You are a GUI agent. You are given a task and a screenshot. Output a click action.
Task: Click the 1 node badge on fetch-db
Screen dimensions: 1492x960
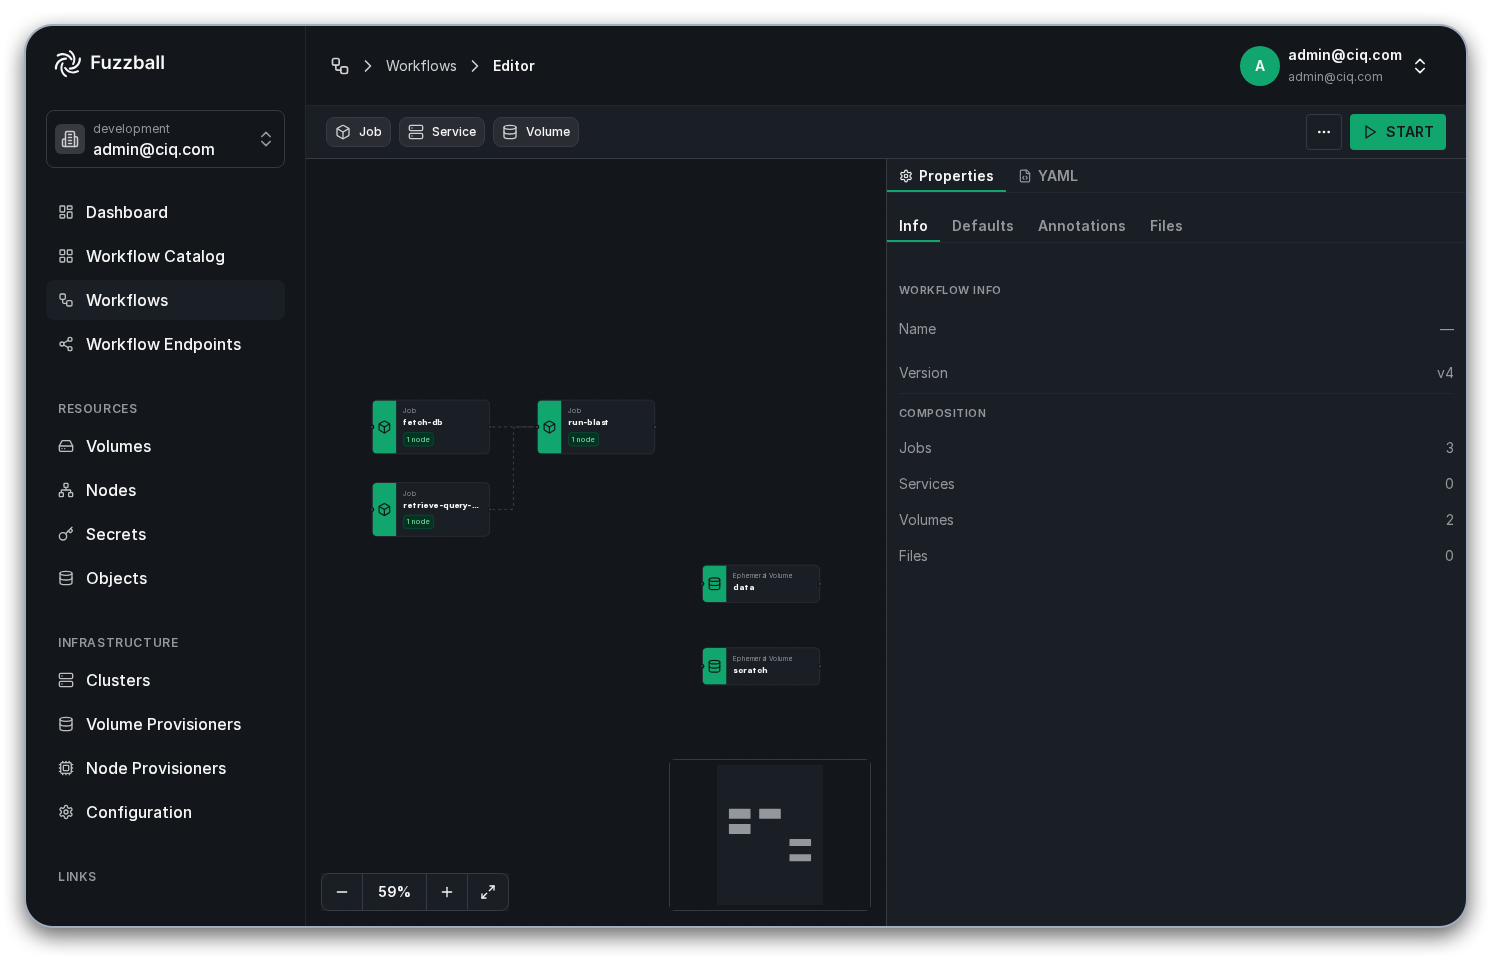coord(418,440)
